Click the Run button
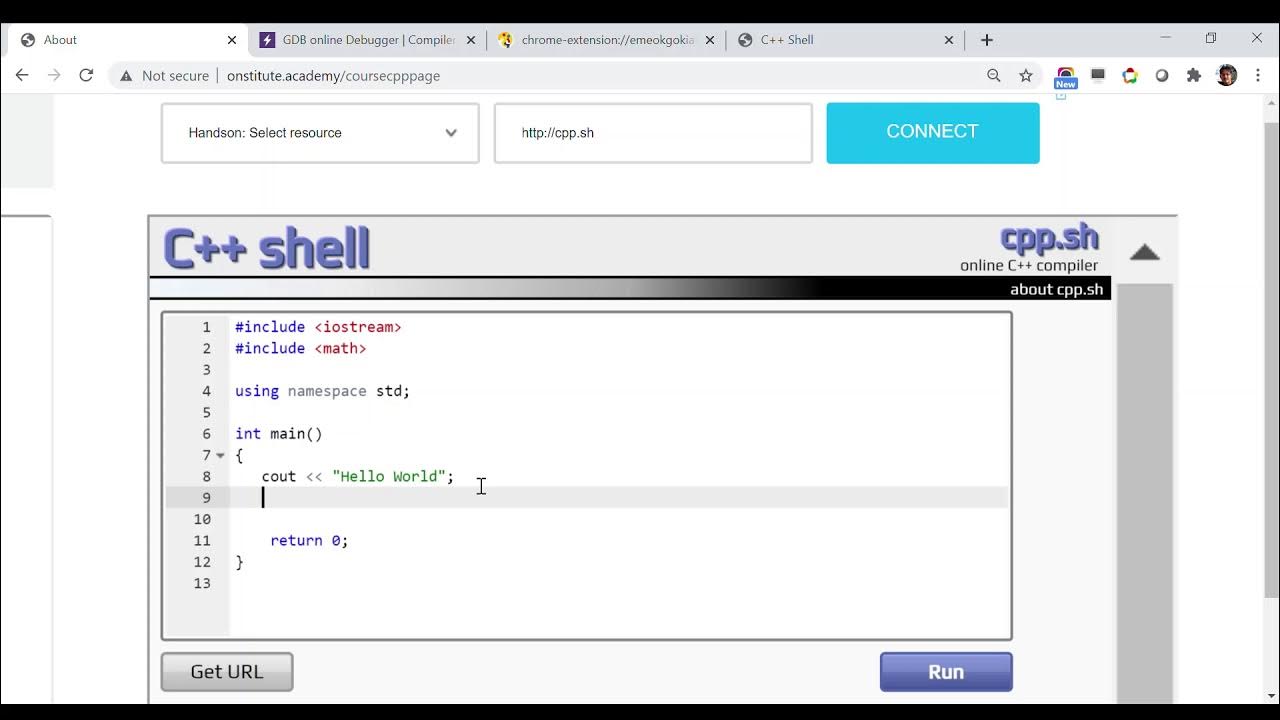Image resolution: width=1280 pixels, height=720 pixels. (946, 672)
